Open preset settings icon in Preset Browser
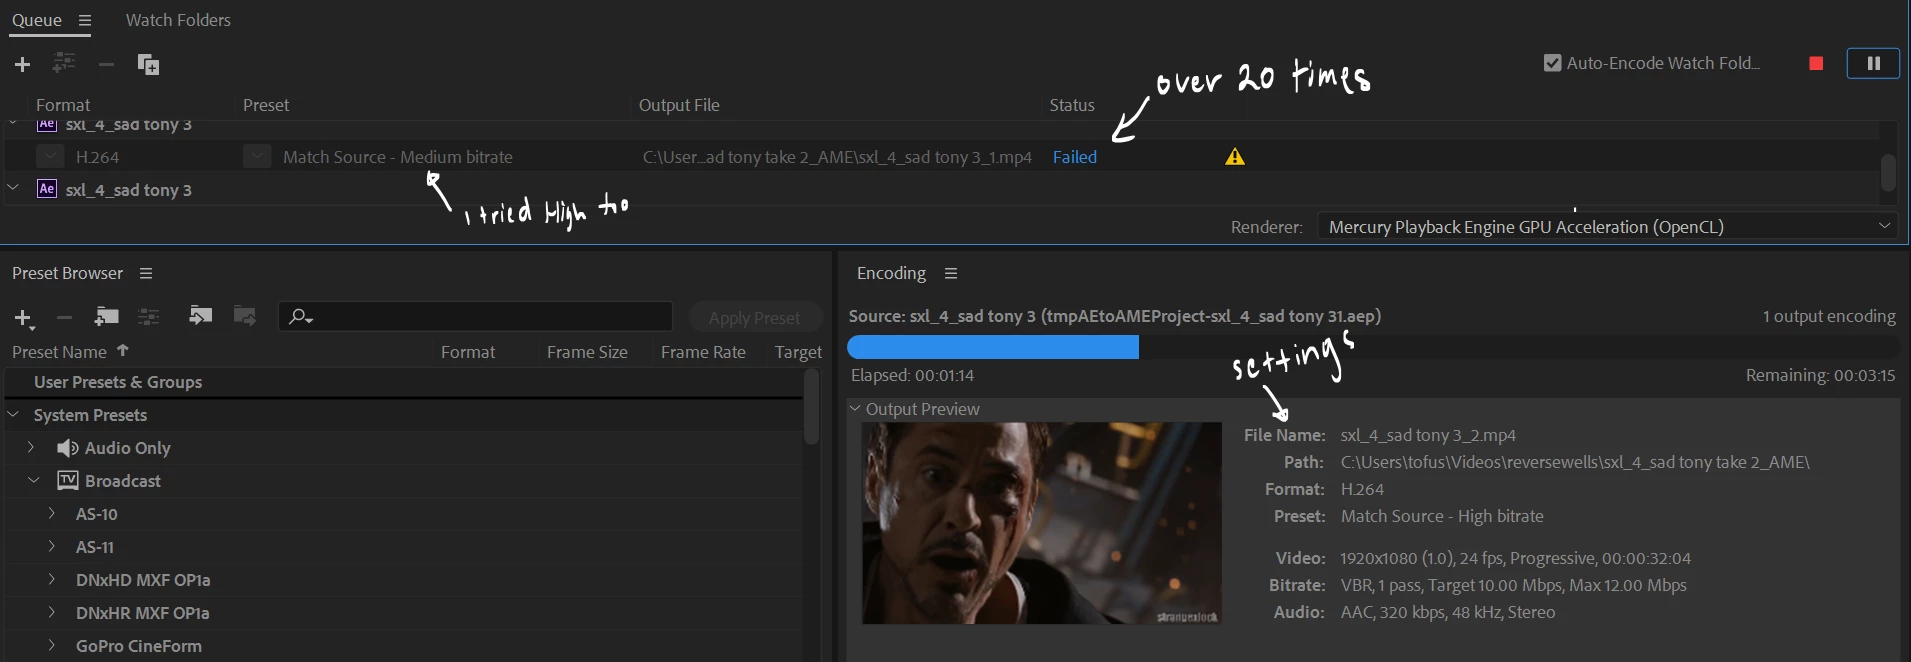This screenshot has height=662, width=1911. click(x=149, y=316)
